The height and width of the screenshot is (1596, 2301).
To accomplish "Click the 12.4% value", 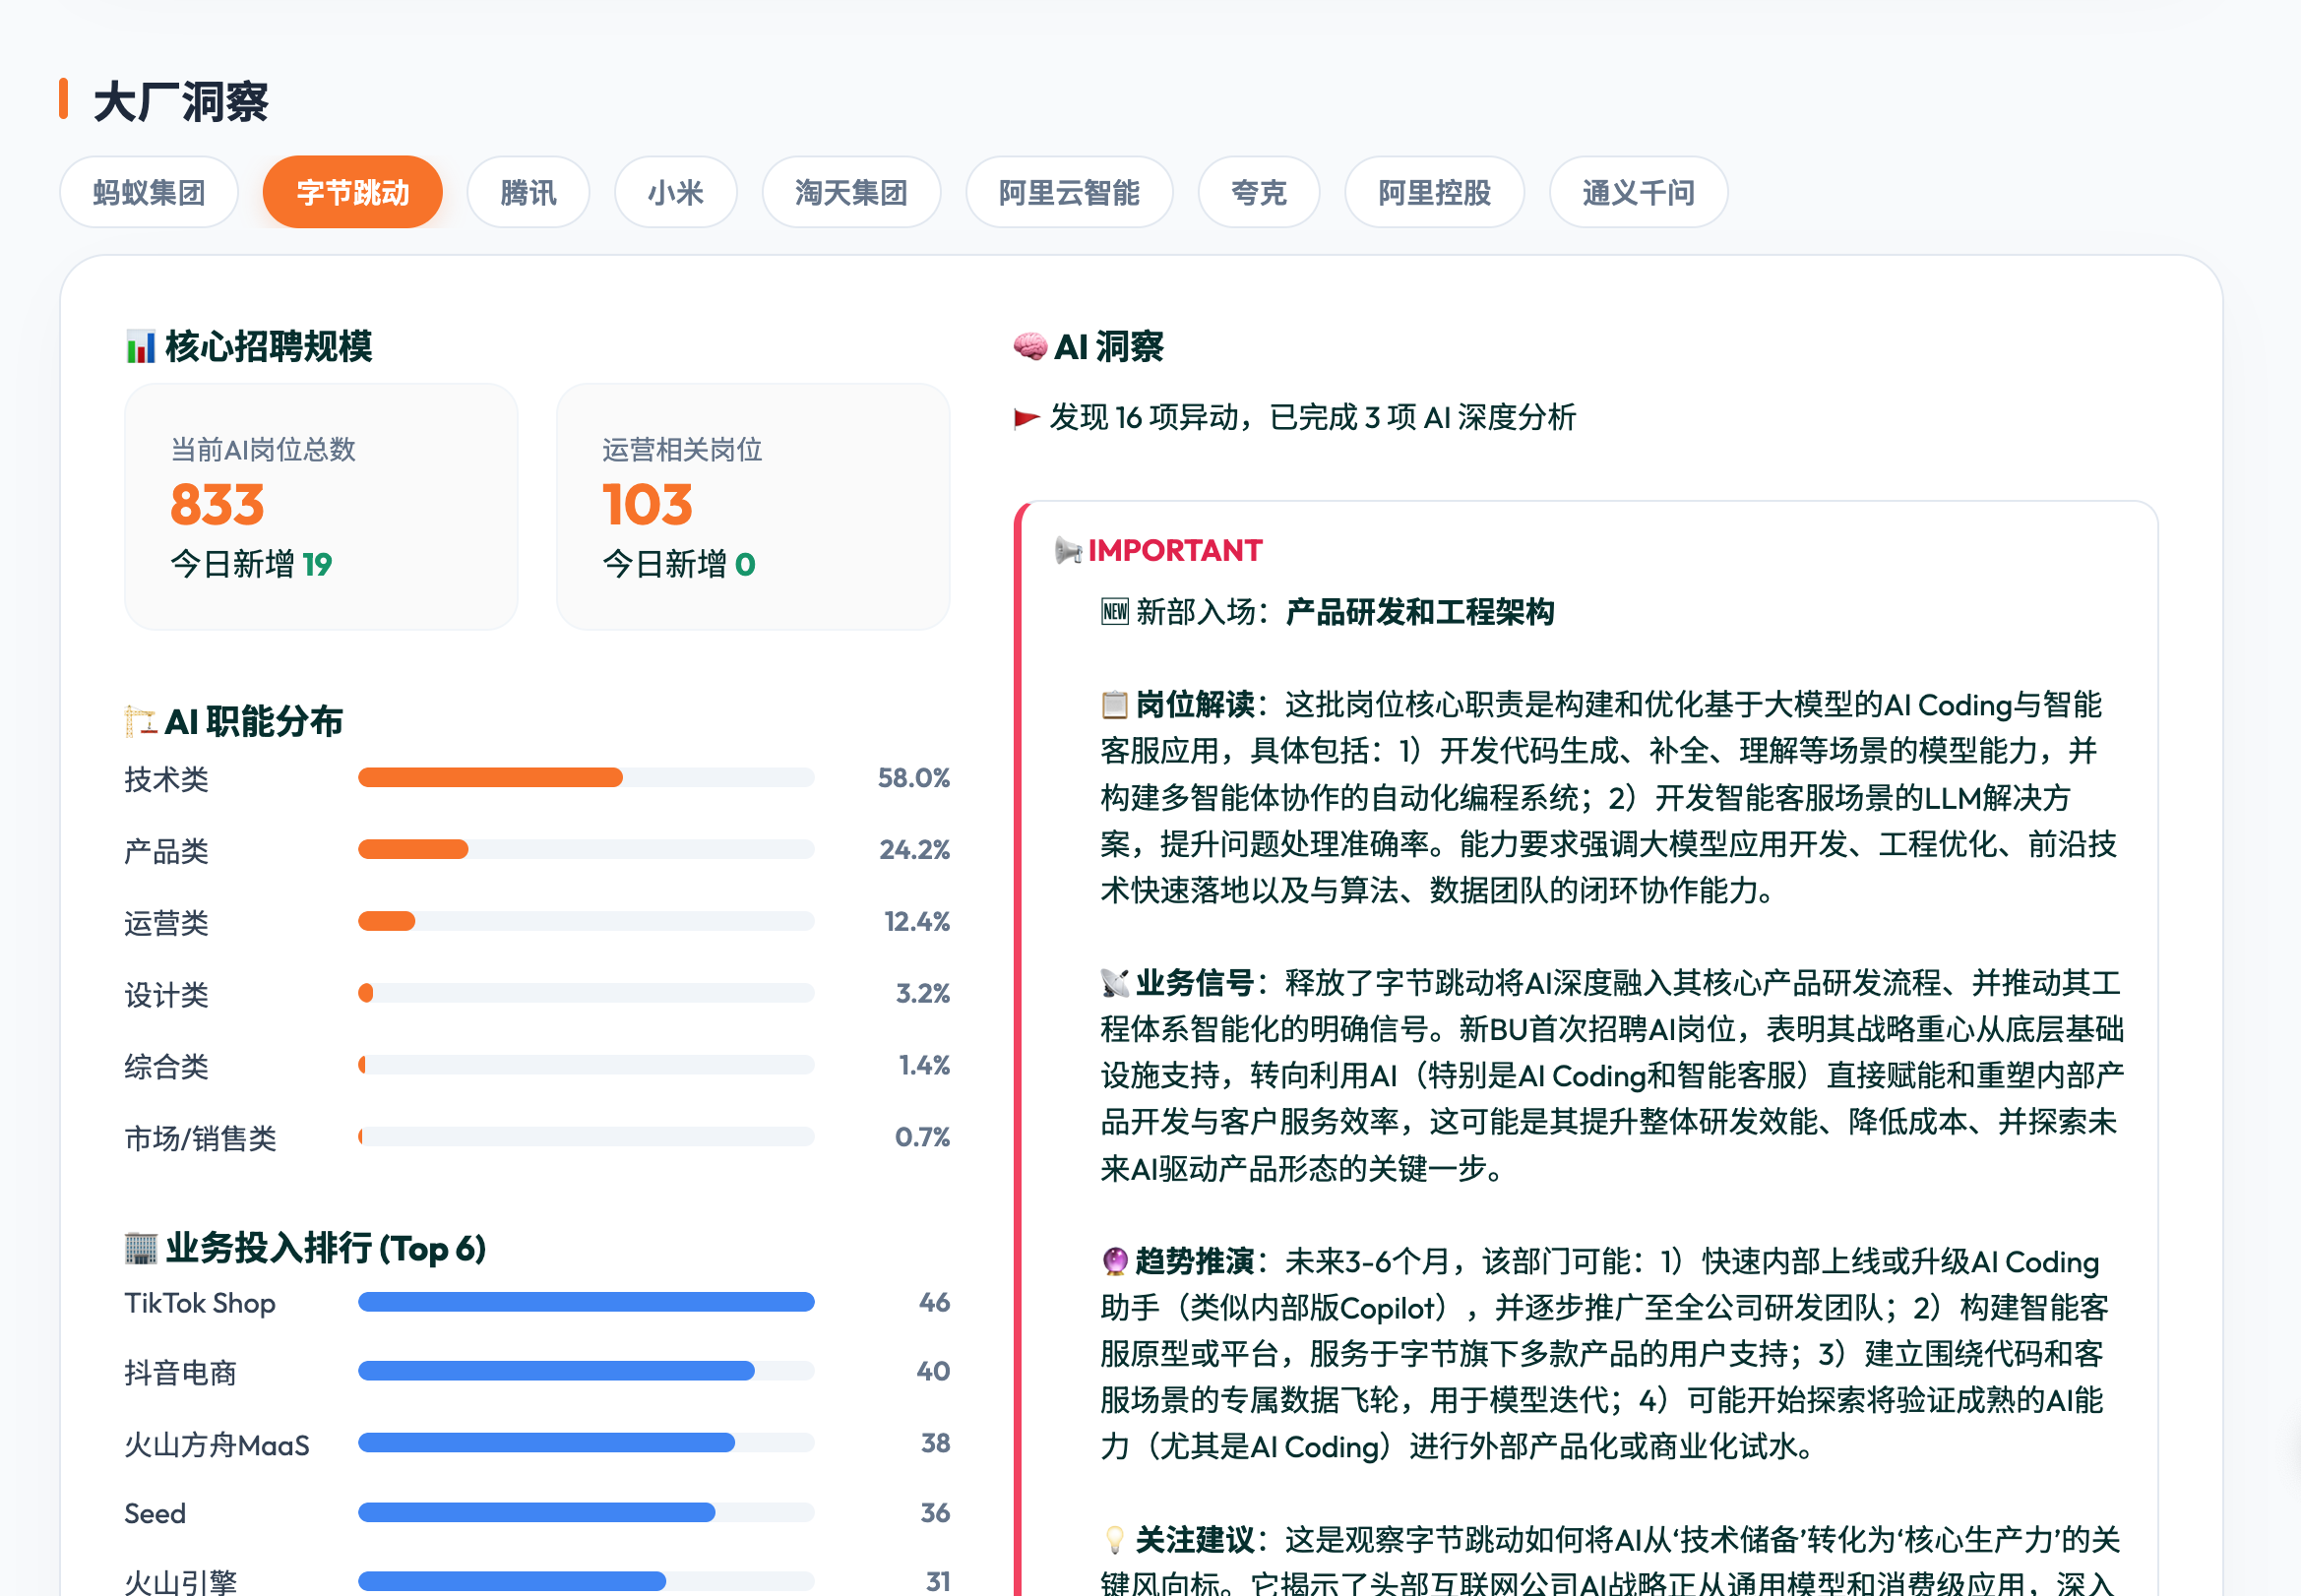I will pyautogui.click(x=917, y=921).
